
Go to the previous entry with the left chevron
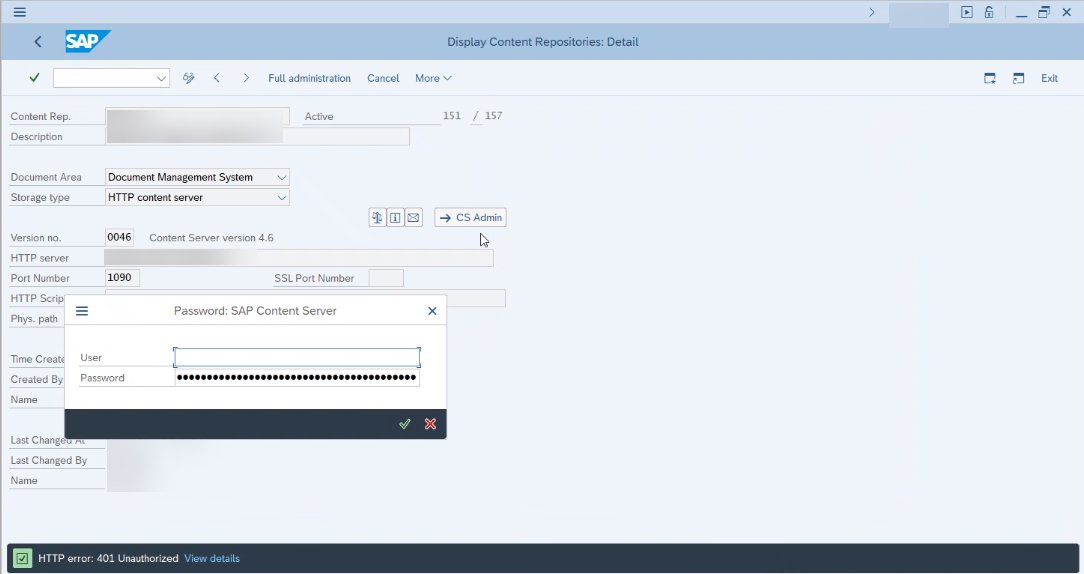pyautogui.click(x=216, y=78)
